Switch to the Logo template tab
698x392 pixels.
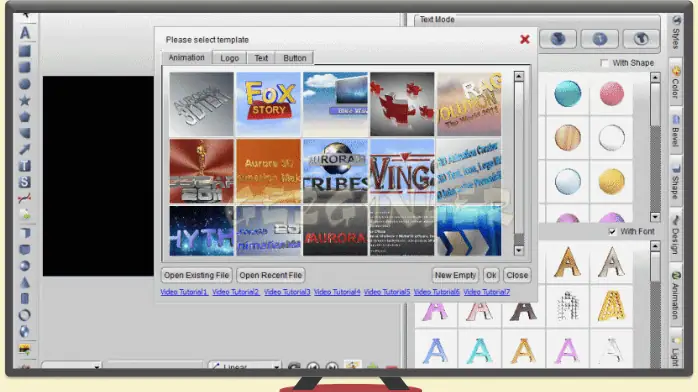tap(230, 58)
